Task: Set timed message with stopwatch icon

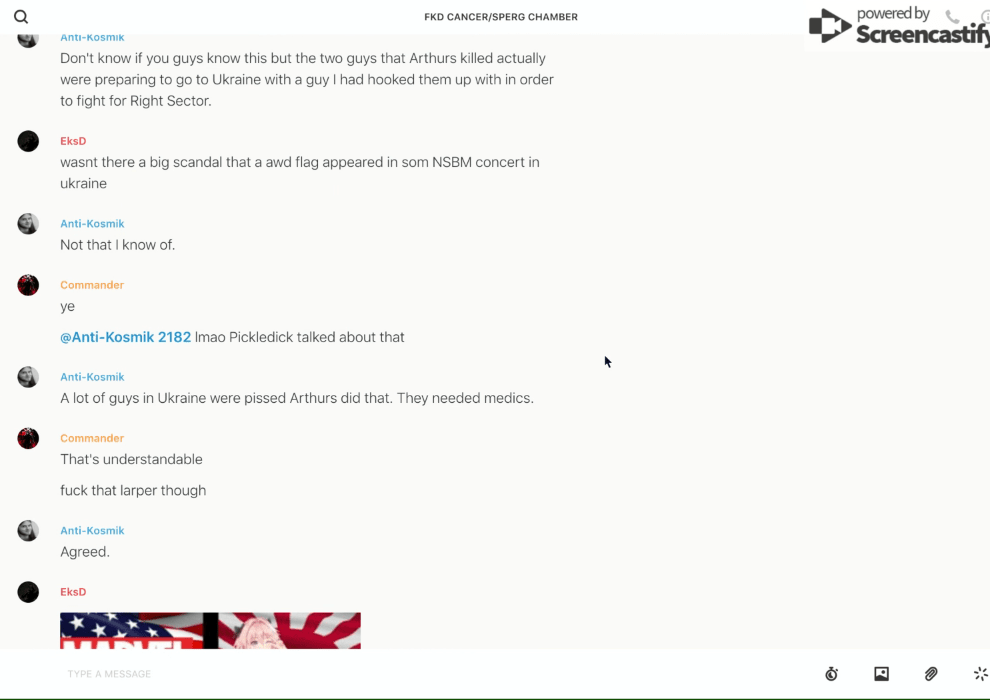Action: tap(832, 673)
